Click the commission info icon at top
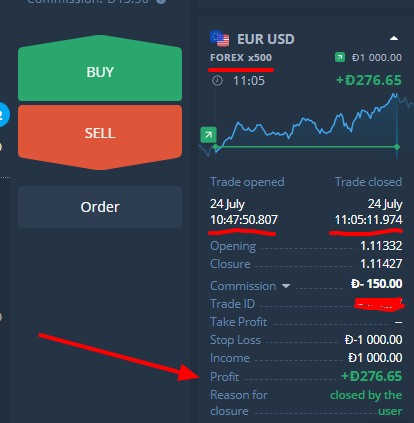The width and height of the screenshot is (414, 423). pyautogui.click(x=161, y=1)
